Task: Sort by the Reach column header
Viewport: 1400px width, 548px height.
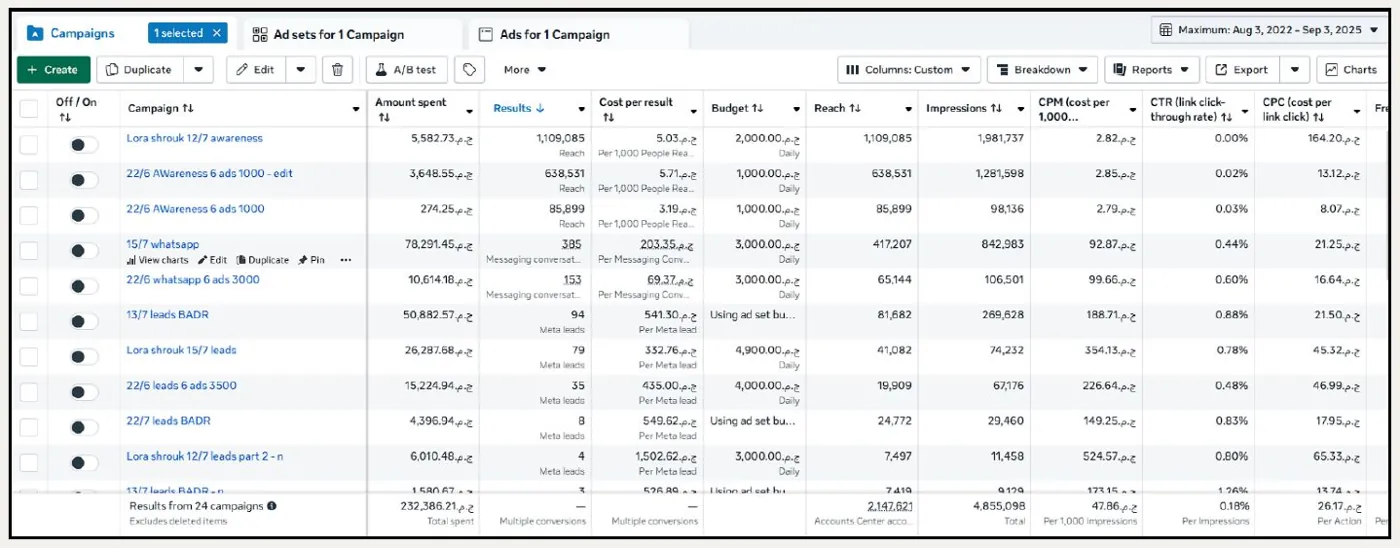Action: point(838,108)
